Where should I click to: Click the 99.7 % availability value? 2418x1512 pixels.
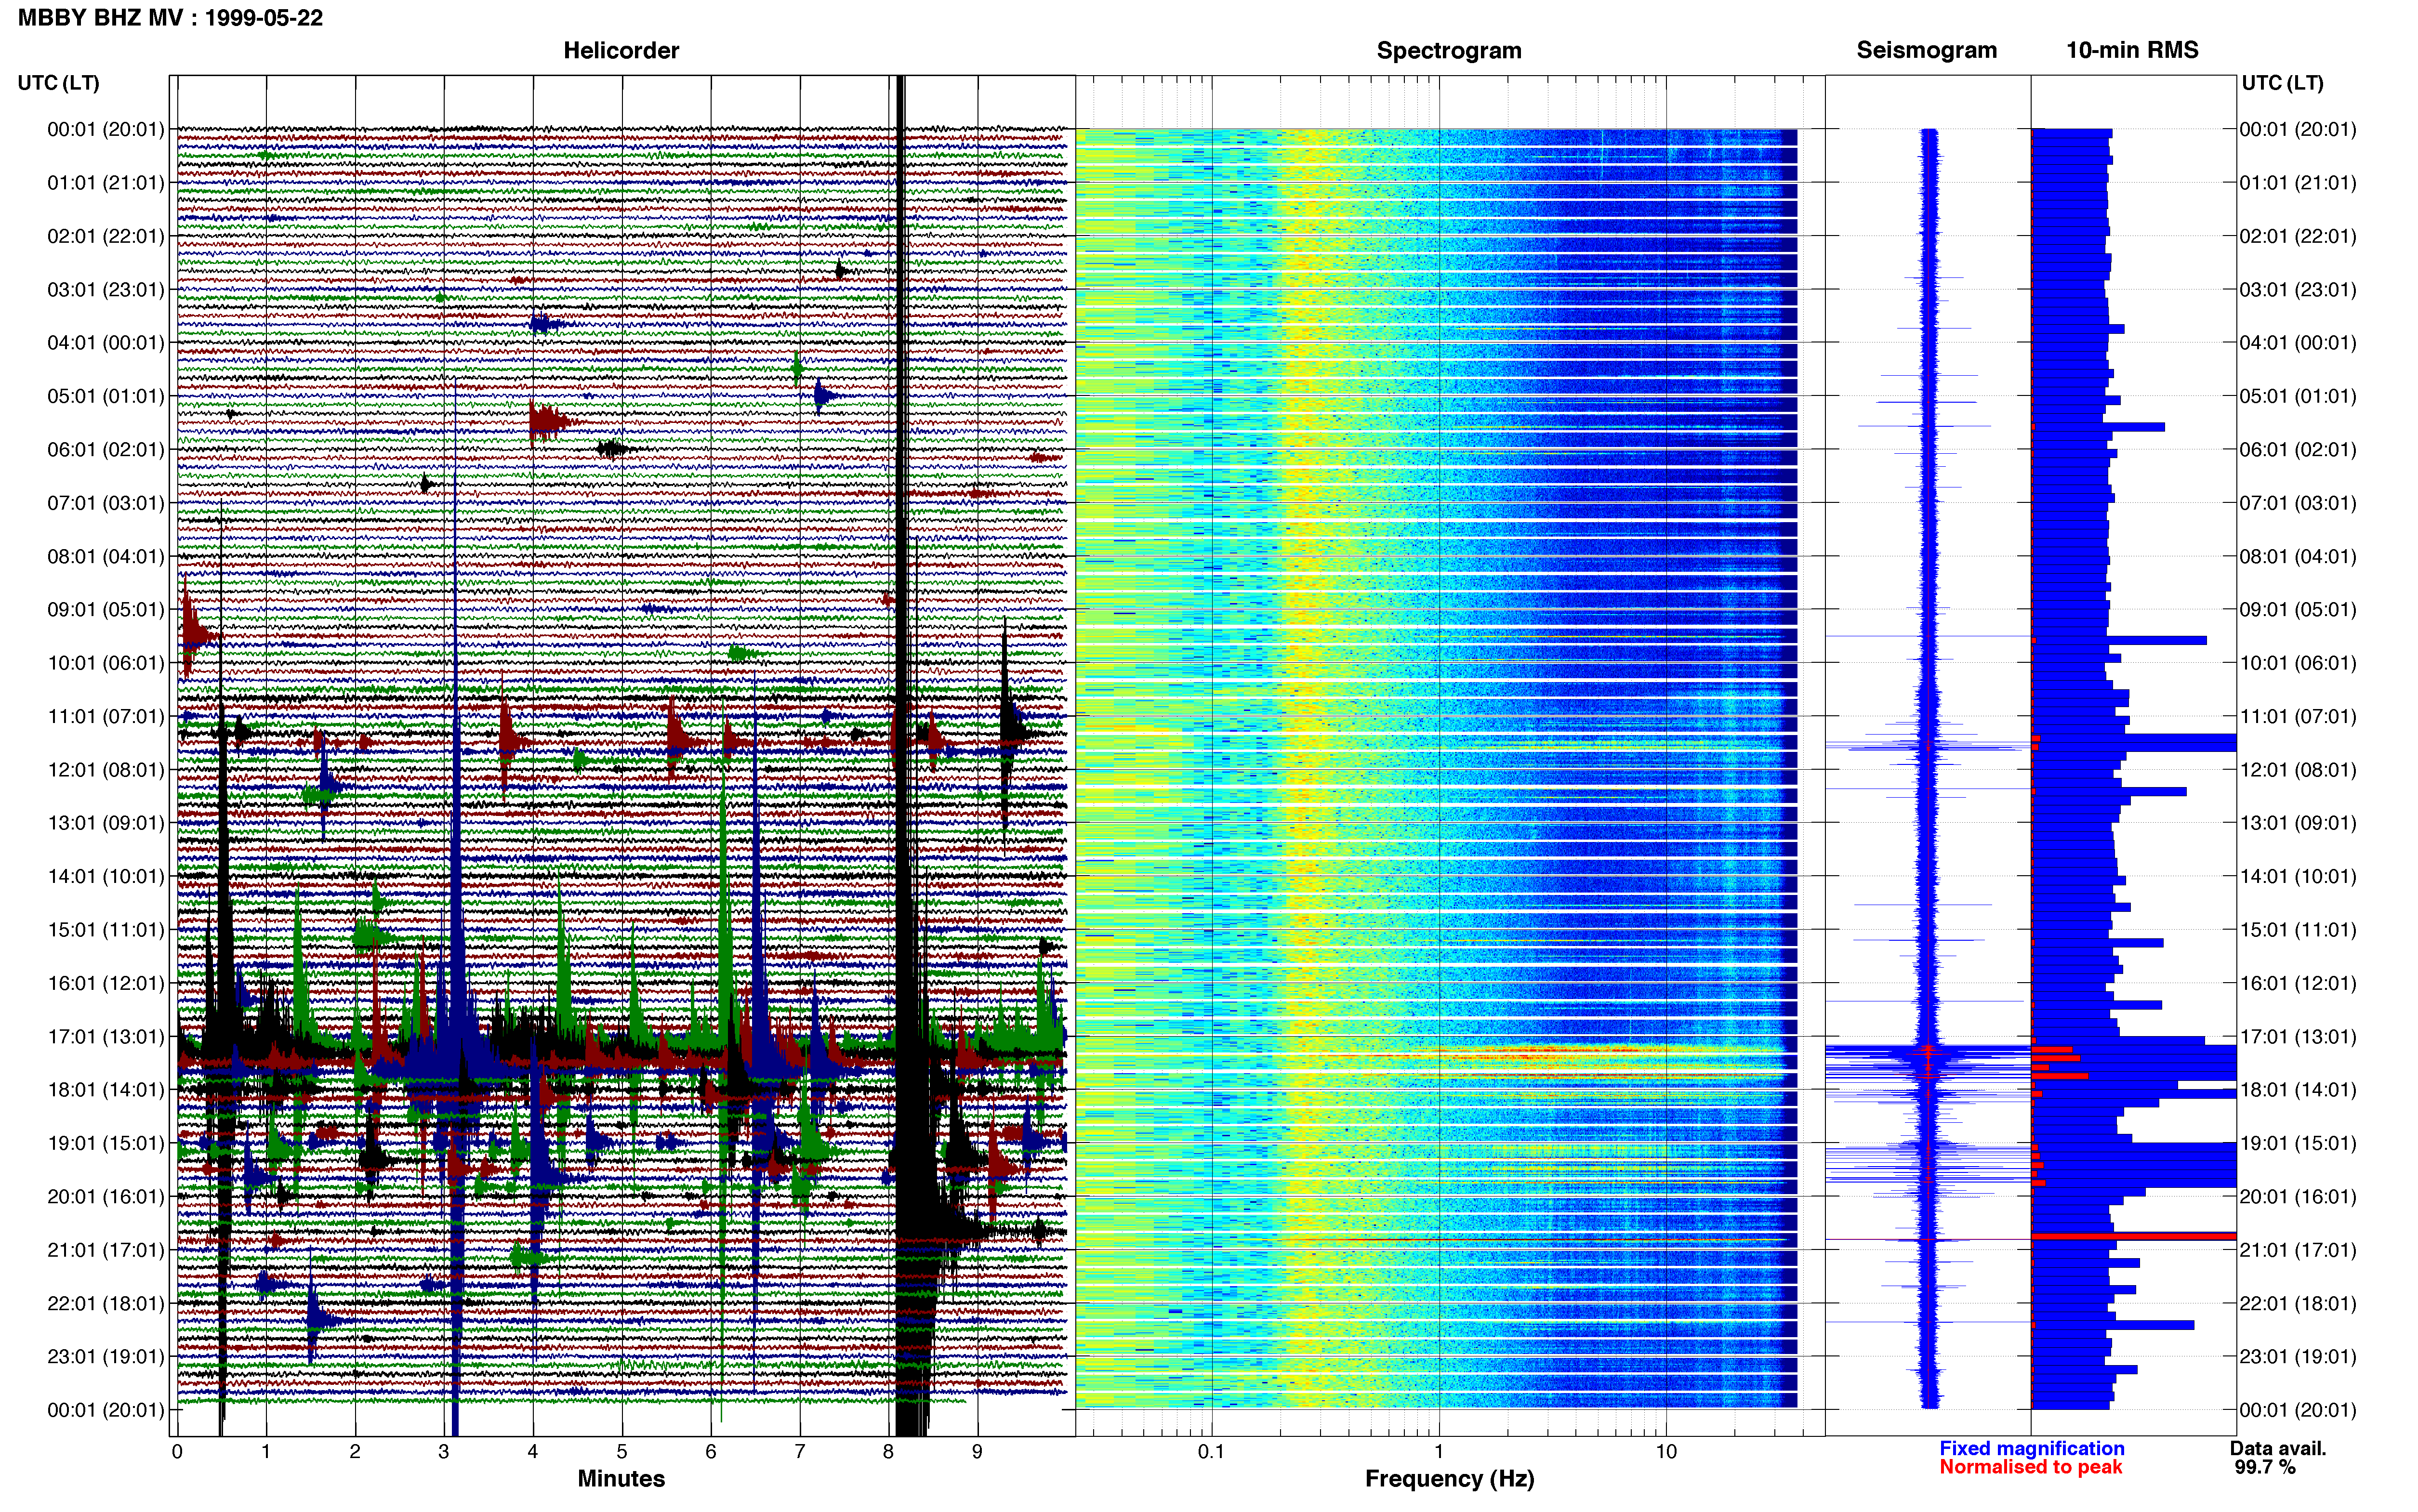pyautogui.click(x=2265, y=1468)
